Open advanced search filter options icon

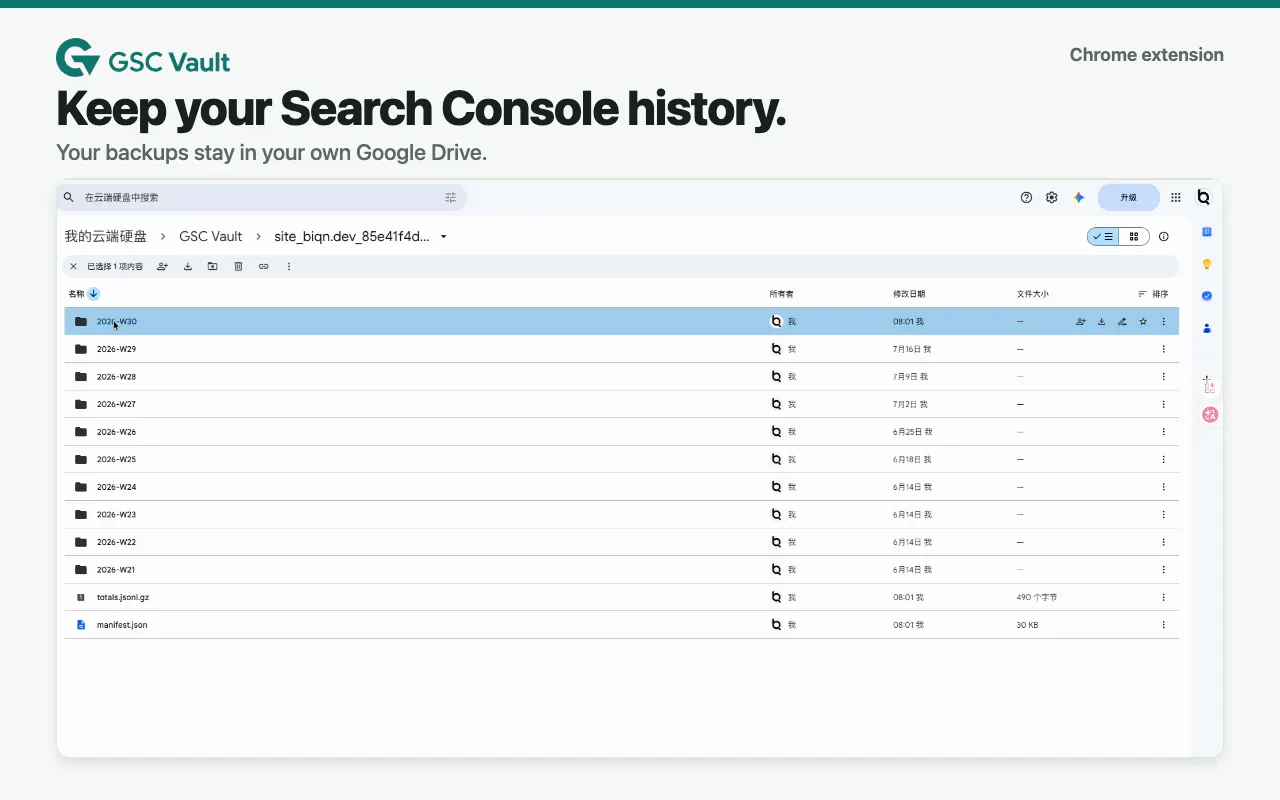click(x=450, y=198)
